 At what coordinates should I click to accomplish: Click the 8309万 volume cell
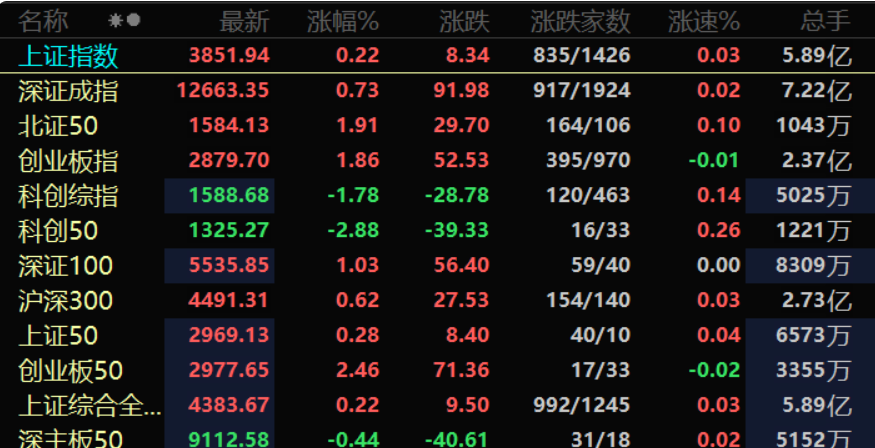[x=814, y=266]
